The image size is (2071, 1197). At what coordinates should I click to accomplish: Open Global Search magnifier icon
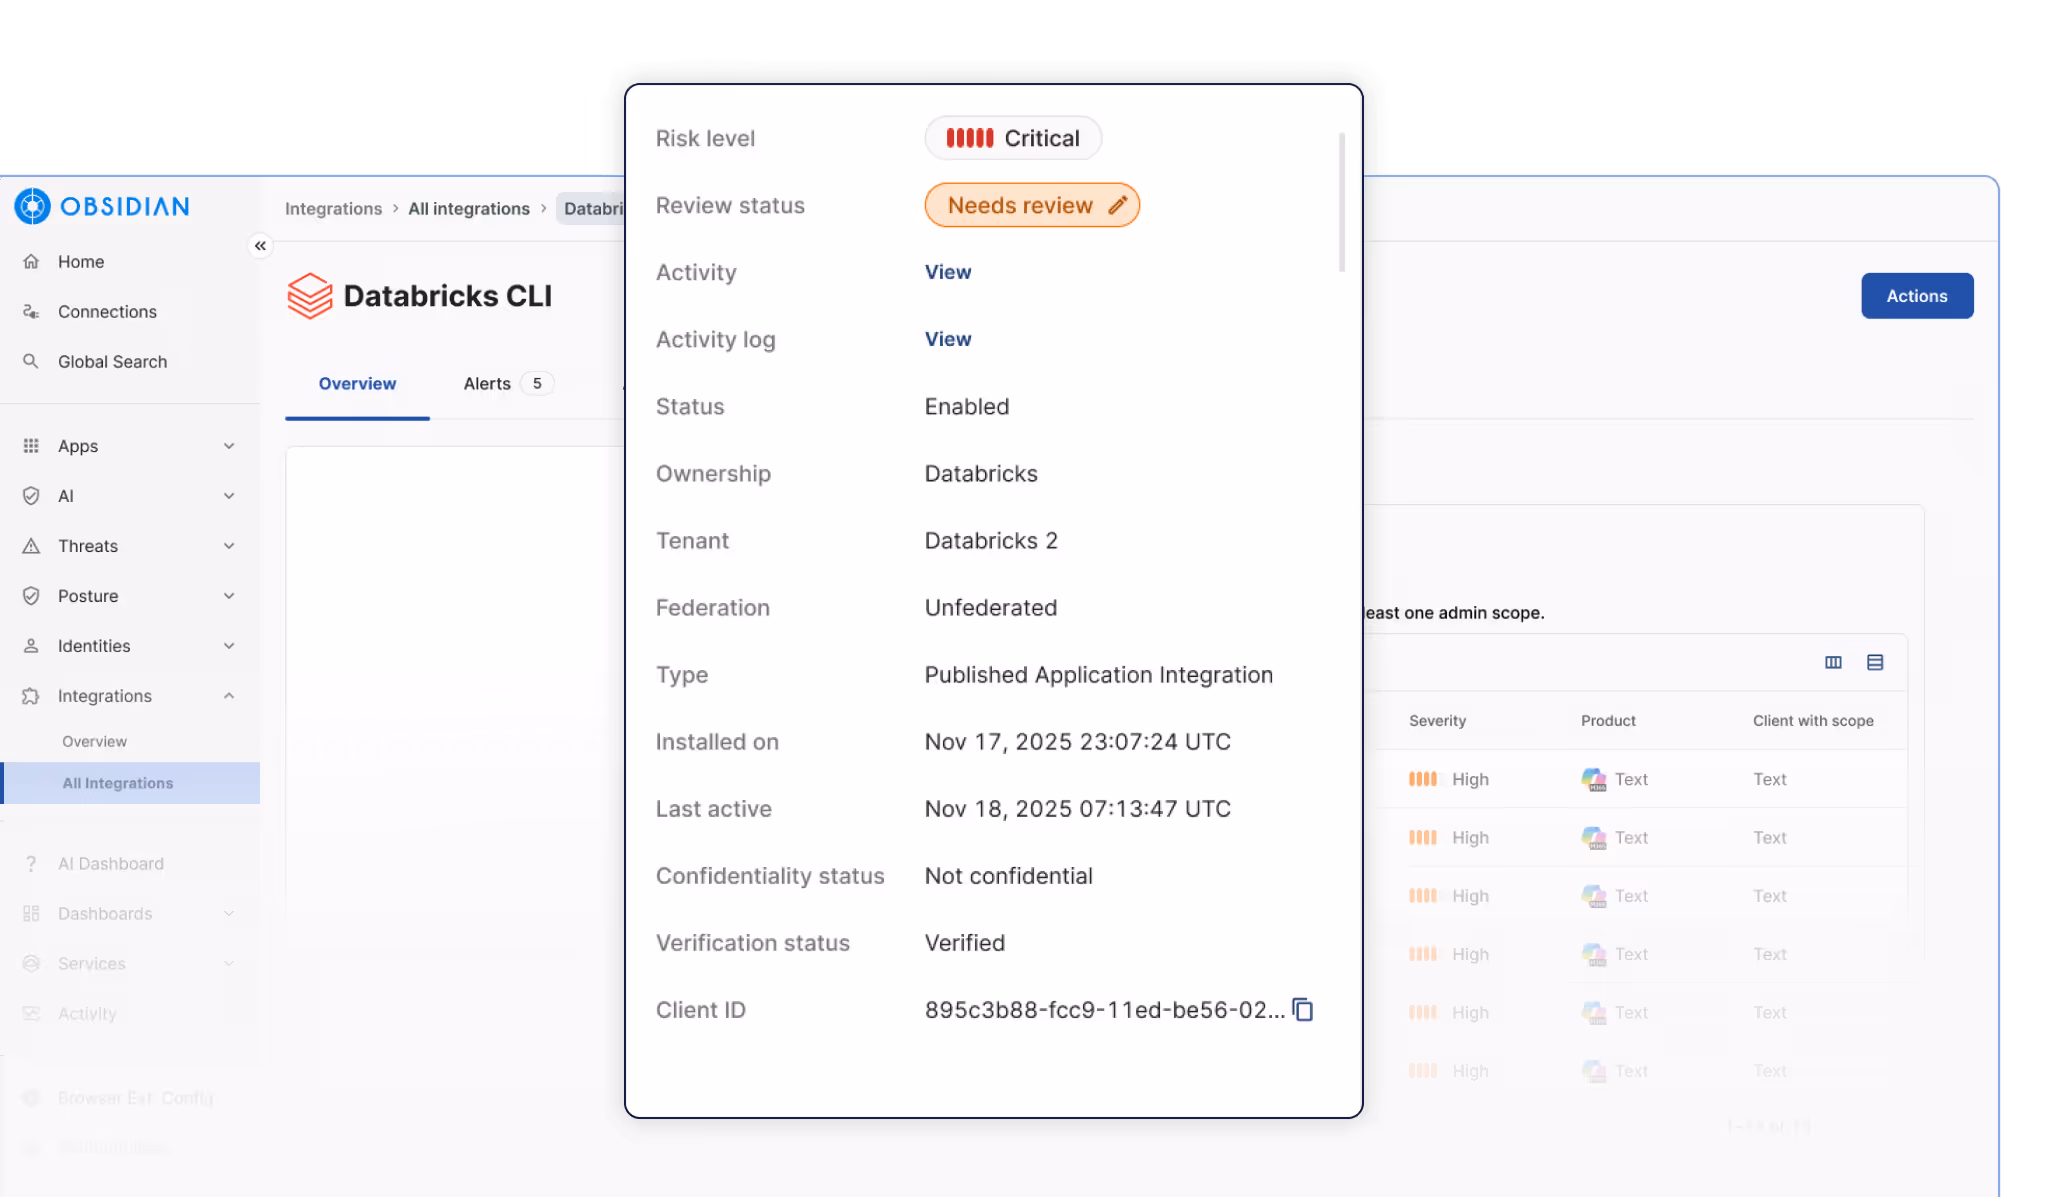(x=31, y=362)
